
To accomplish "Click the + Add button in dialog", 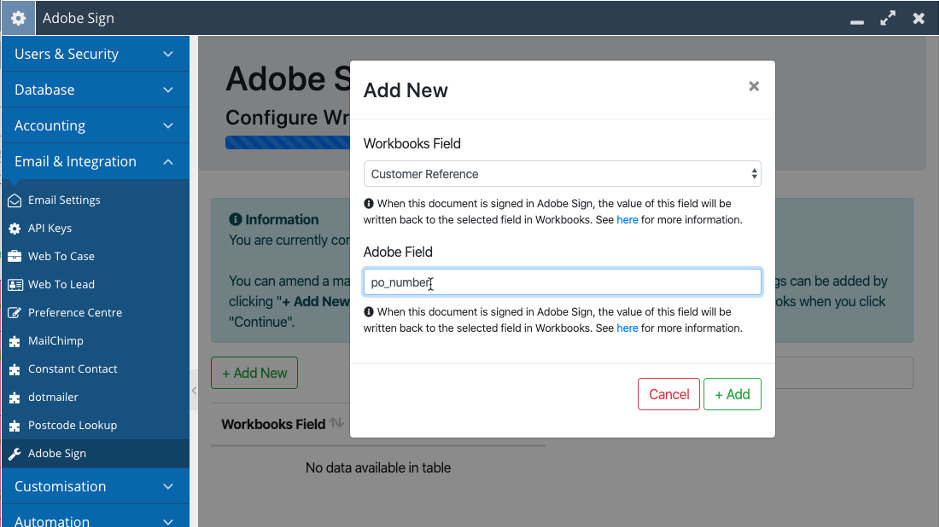I will 732,394.
